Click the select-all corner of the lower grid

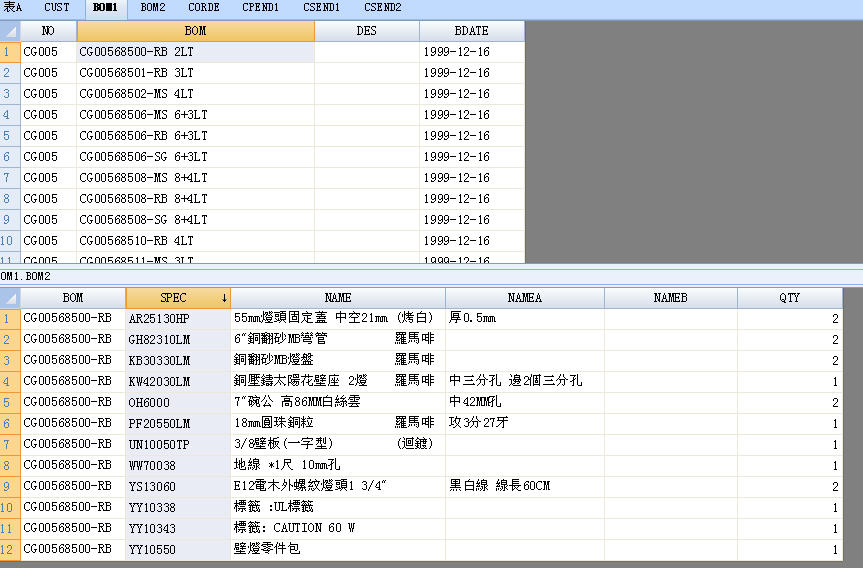(10, 298)
